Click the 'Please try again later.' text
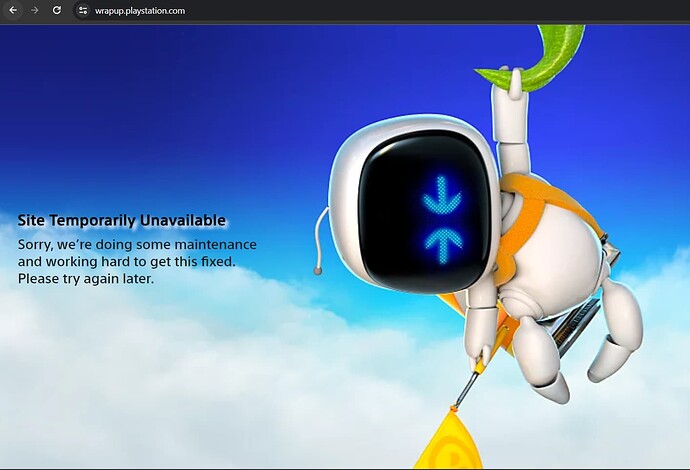 pyautogui.click(x=86, y=279)
